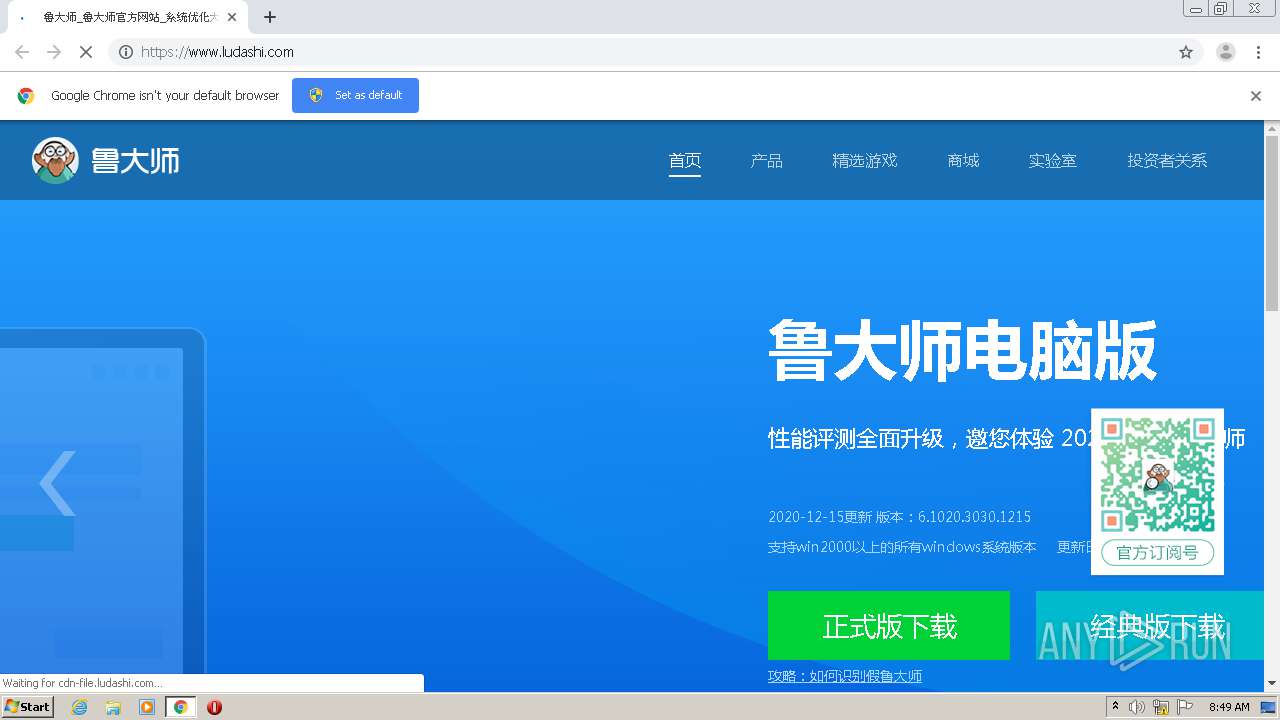
Task: Click the 官方订阅号 QR code image
Action: pos(1157,475)
